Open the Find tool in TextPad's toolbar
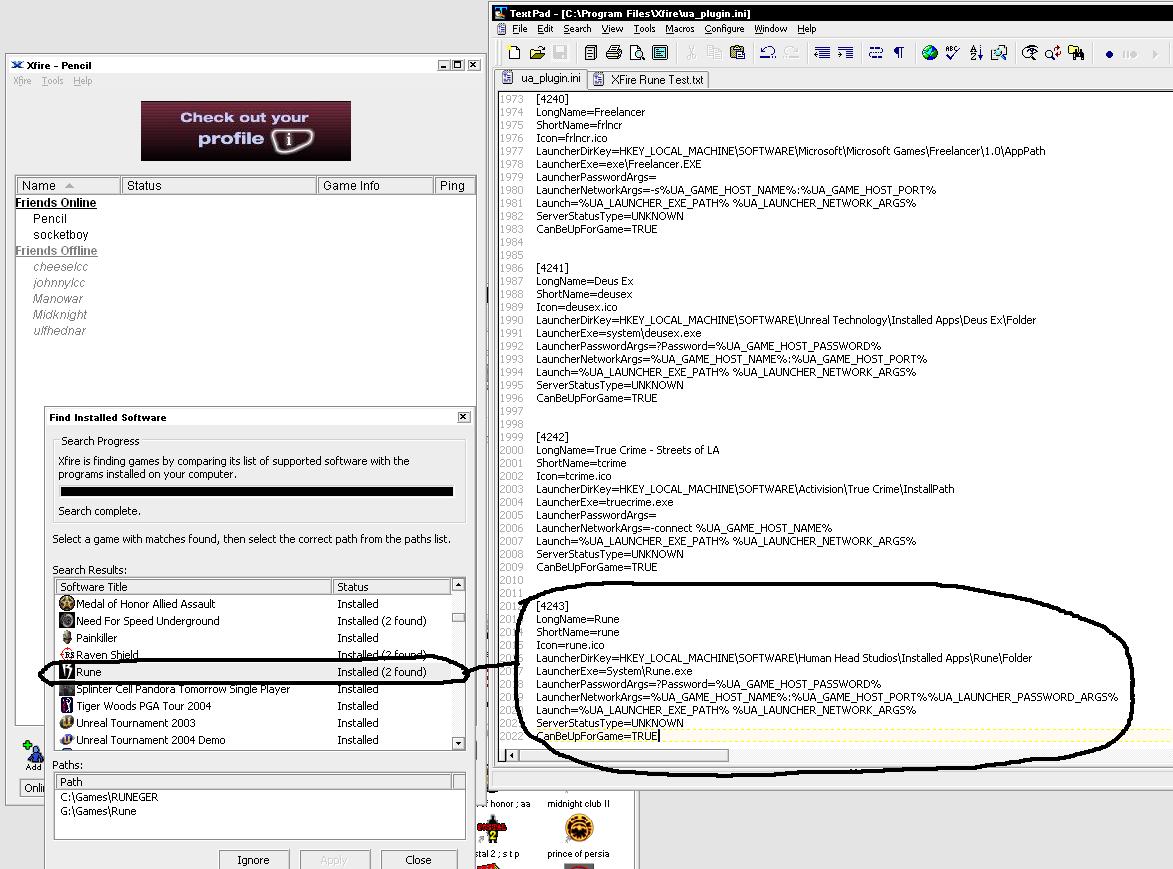 [1029, 52]
